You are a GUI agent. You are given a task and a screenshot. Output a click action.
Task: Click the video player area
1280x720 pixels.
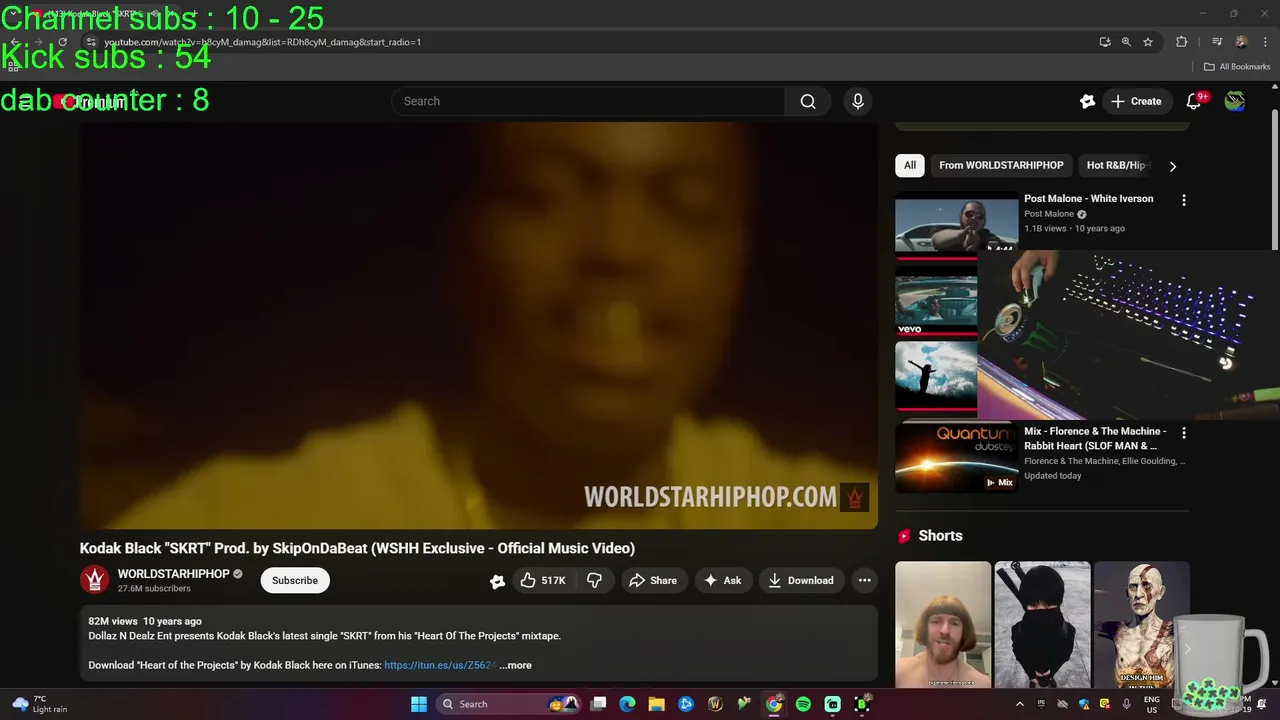pyautogui.click(x=478, y=325)
